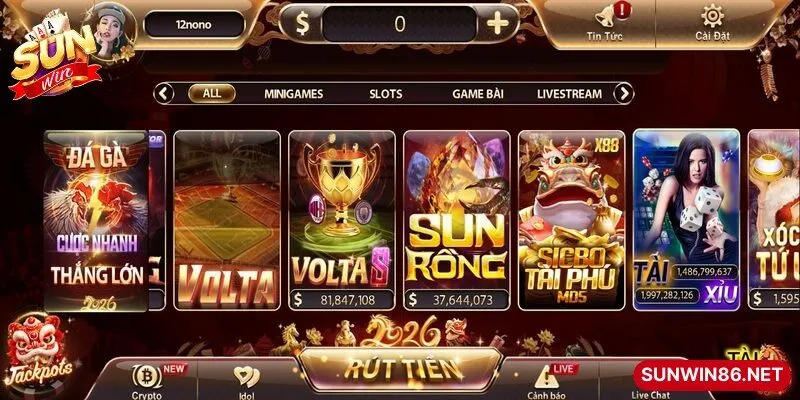The image size is (800, 400).
Task: Open the Idol heart icon
Action: pos(246,377)
